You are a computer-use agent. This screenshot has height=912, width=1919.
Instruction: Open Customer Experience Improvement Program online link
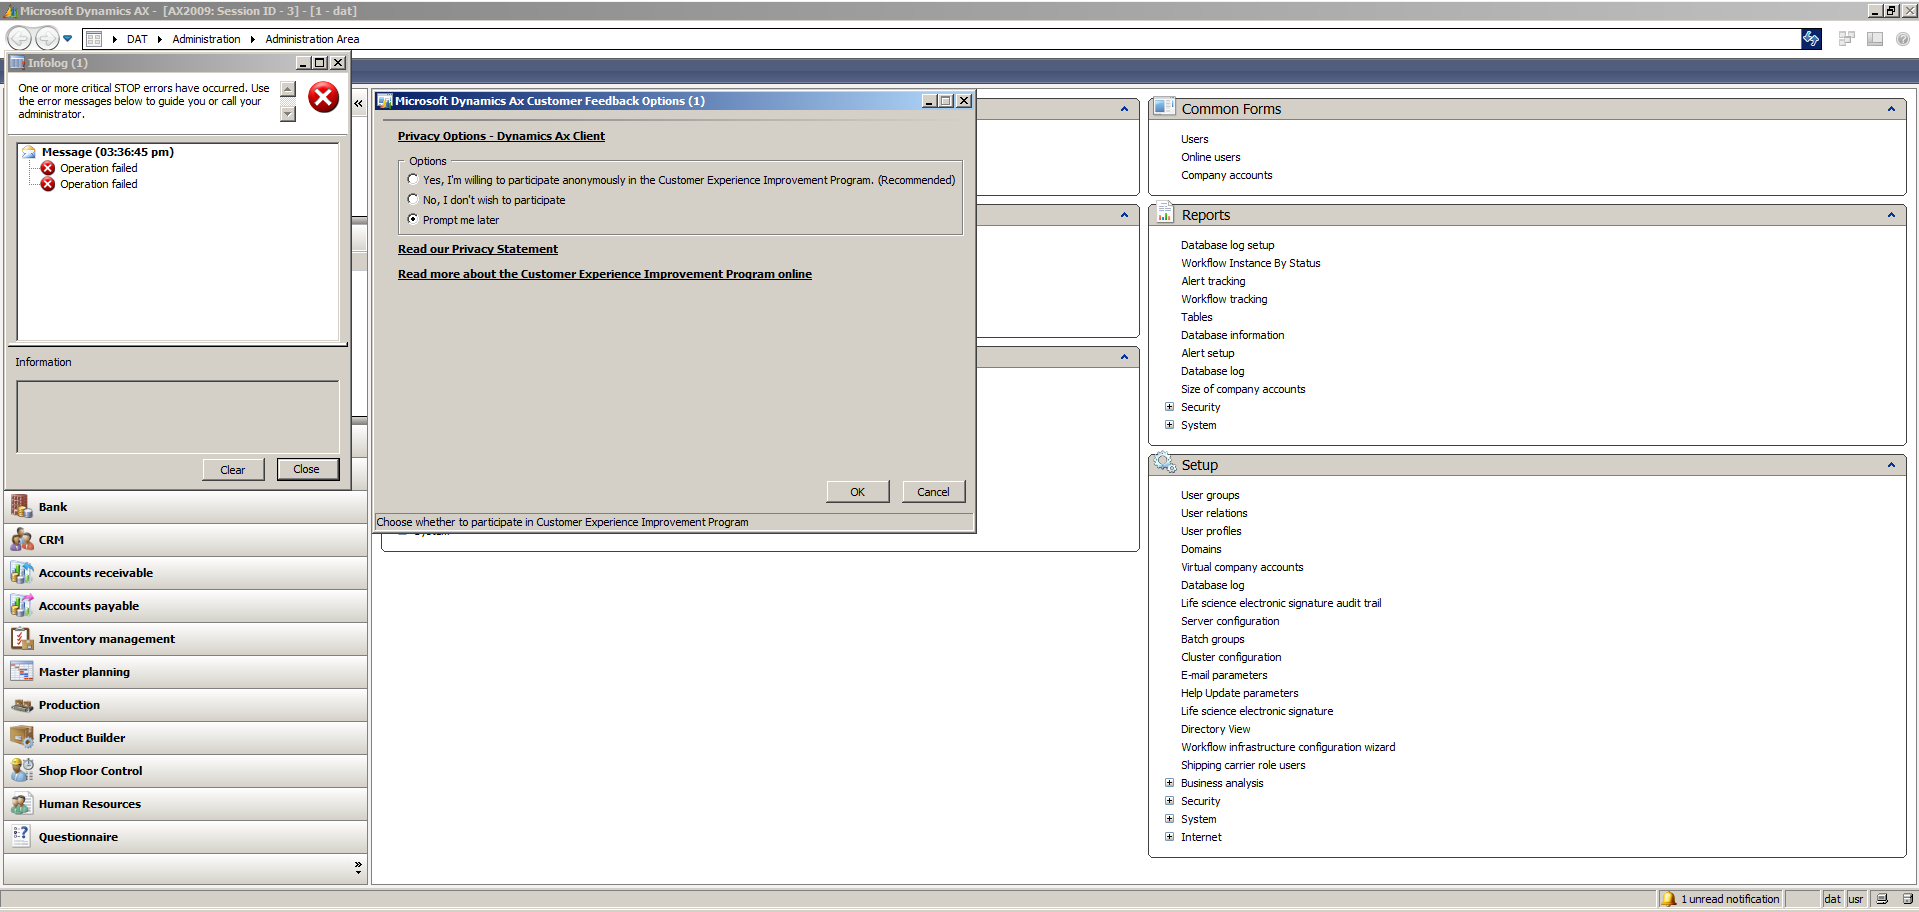pos(605,274)
